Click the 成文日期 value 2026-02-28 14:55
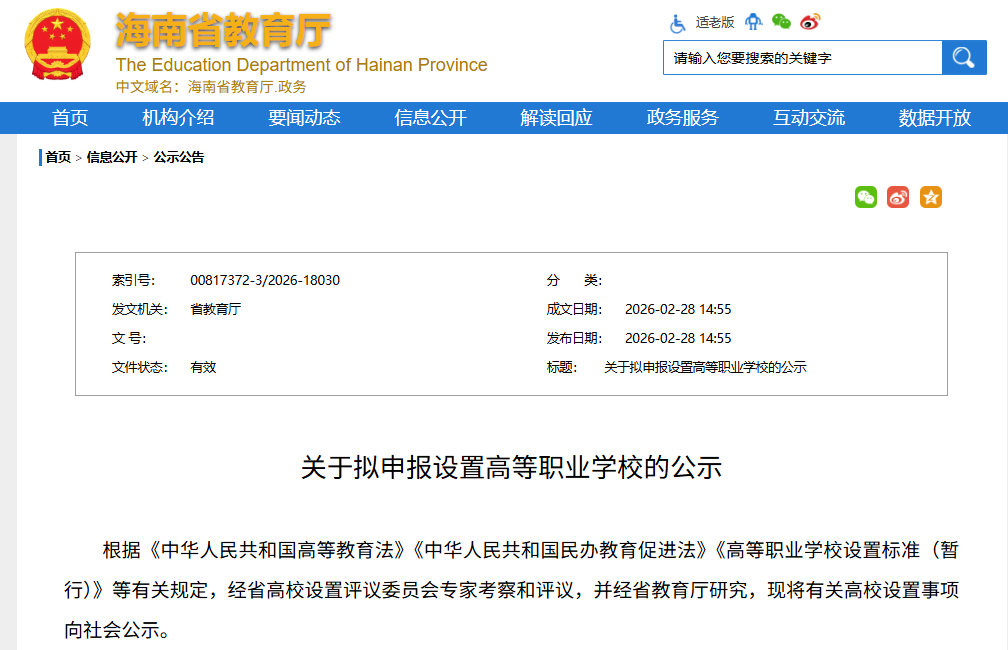The height and width of the screenshot is (650, 1008). tap(678, 309)
